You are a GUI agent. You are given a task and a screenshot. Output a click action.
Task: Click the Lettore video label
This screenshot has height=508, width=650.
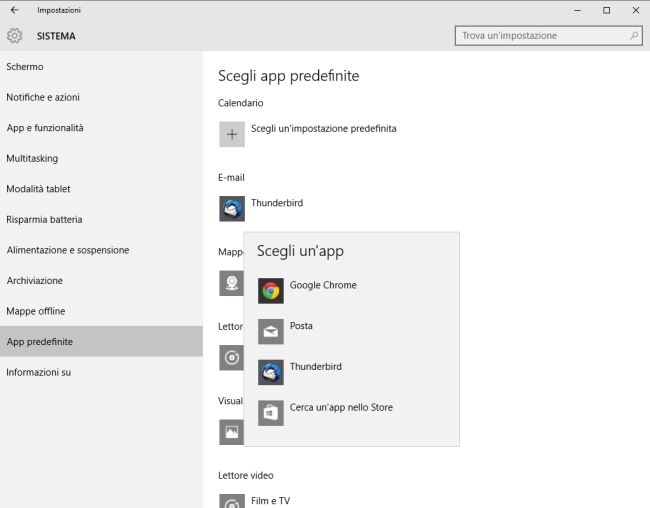[x=246, y=475]
